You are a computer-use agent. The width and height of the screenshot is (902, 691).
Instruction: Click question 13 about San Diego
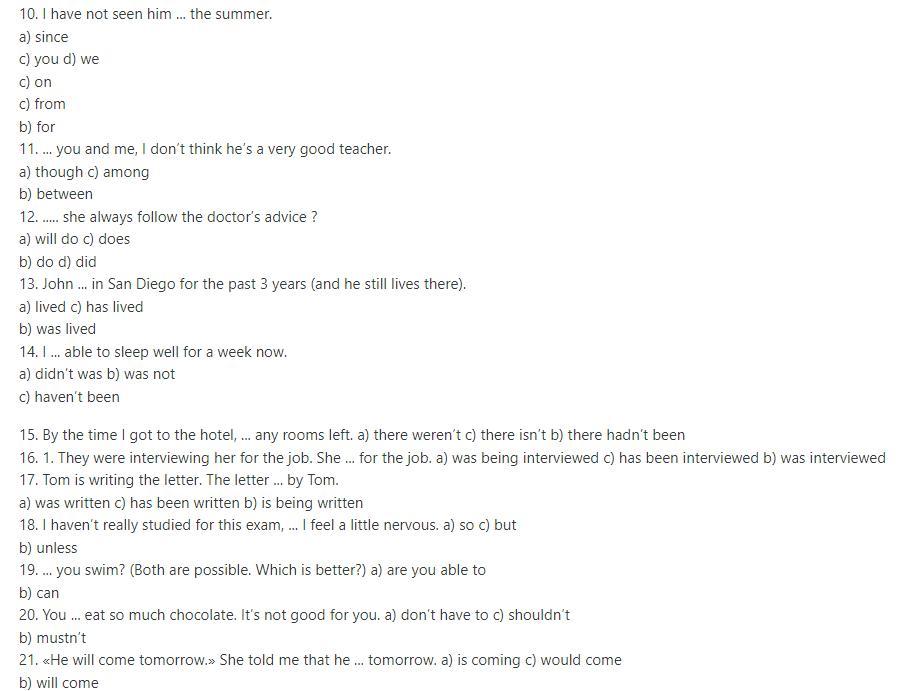(242, 284)
